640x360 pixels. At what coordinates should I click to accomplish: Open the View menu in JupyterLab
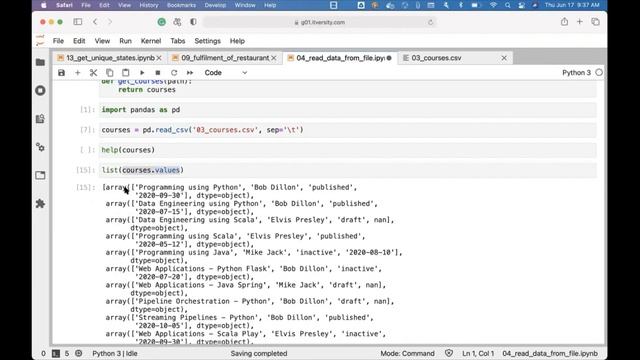[102, 41]
